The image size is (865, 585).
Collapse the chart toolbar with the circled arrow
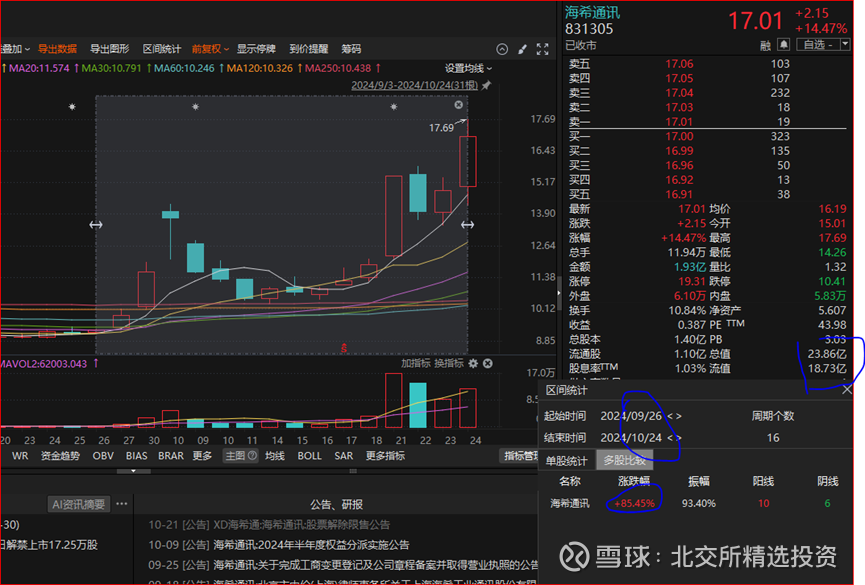click(502, 49)
